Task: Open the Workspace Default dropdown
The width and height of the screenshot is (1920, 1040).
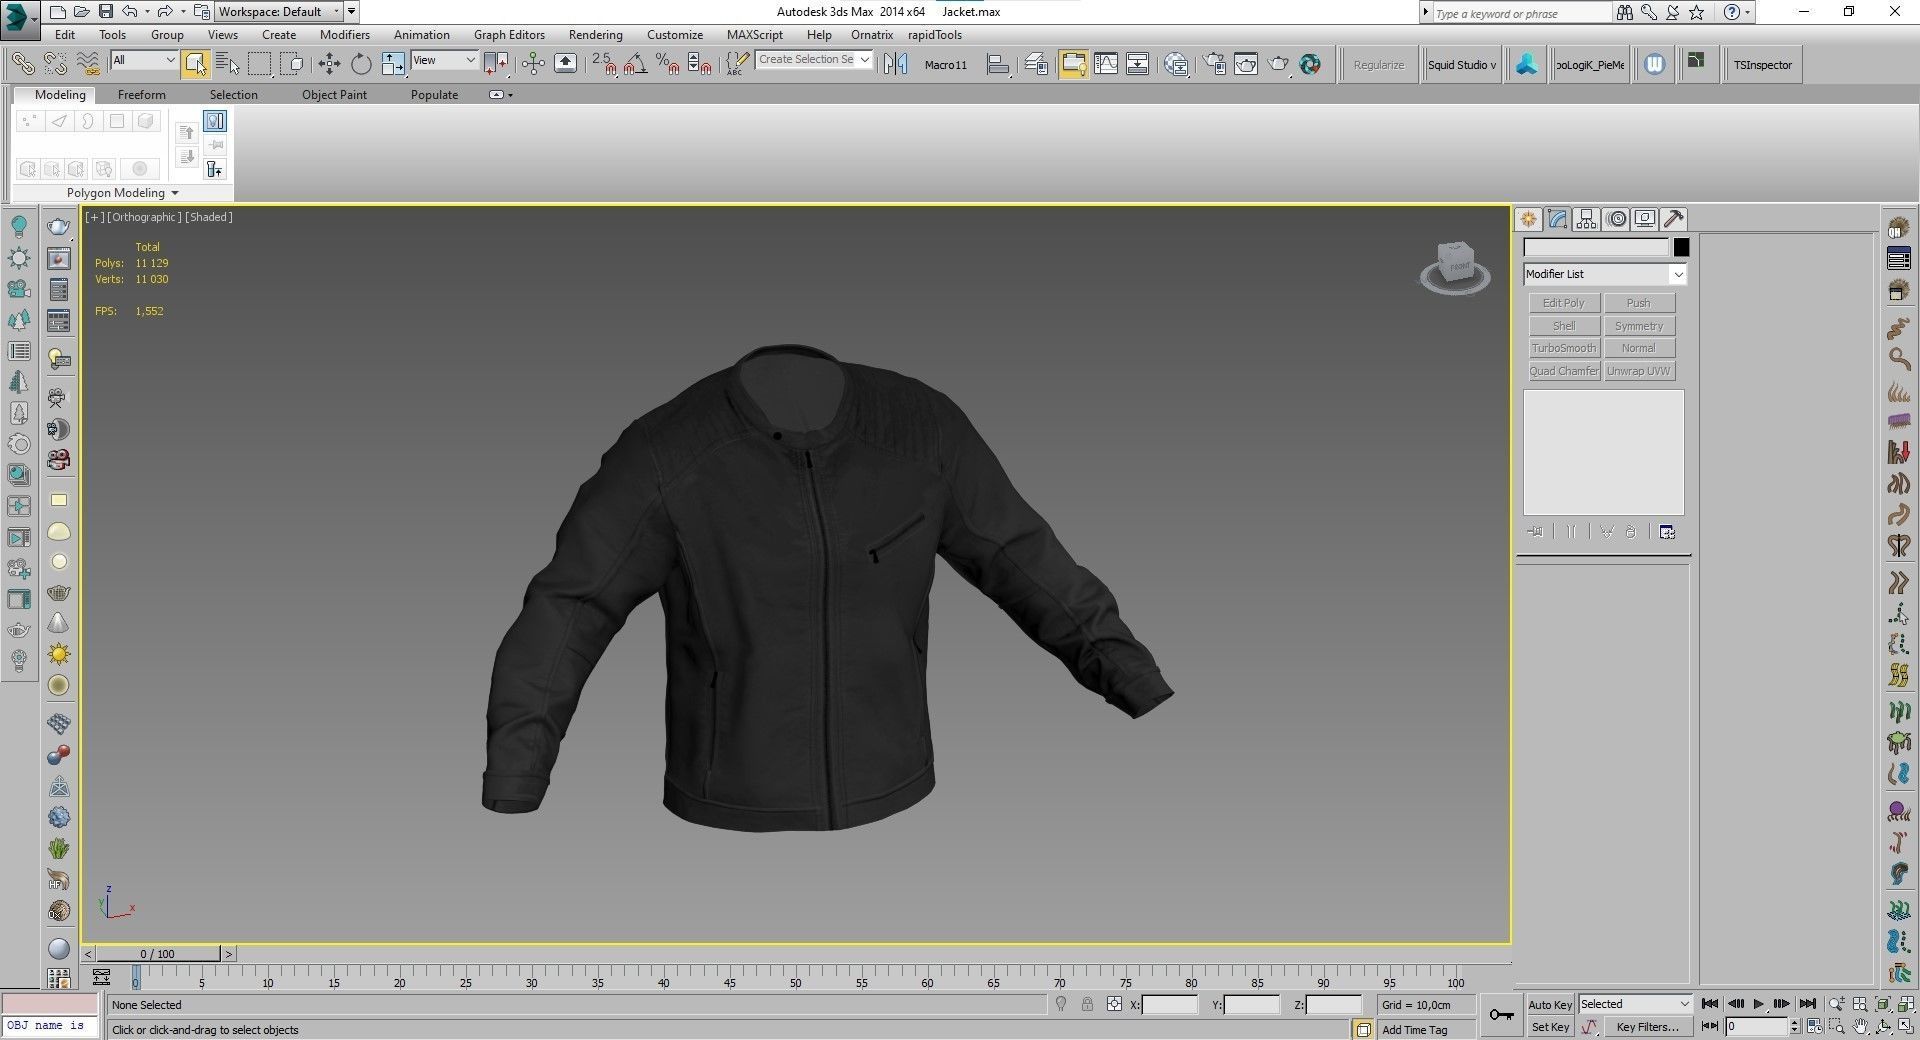Action: [279, 12]
